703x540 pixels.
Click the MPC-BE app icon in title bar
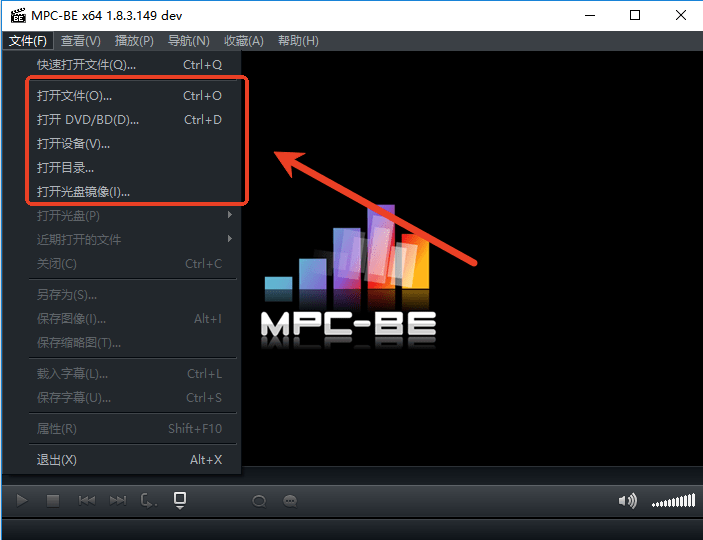point(17,16)
